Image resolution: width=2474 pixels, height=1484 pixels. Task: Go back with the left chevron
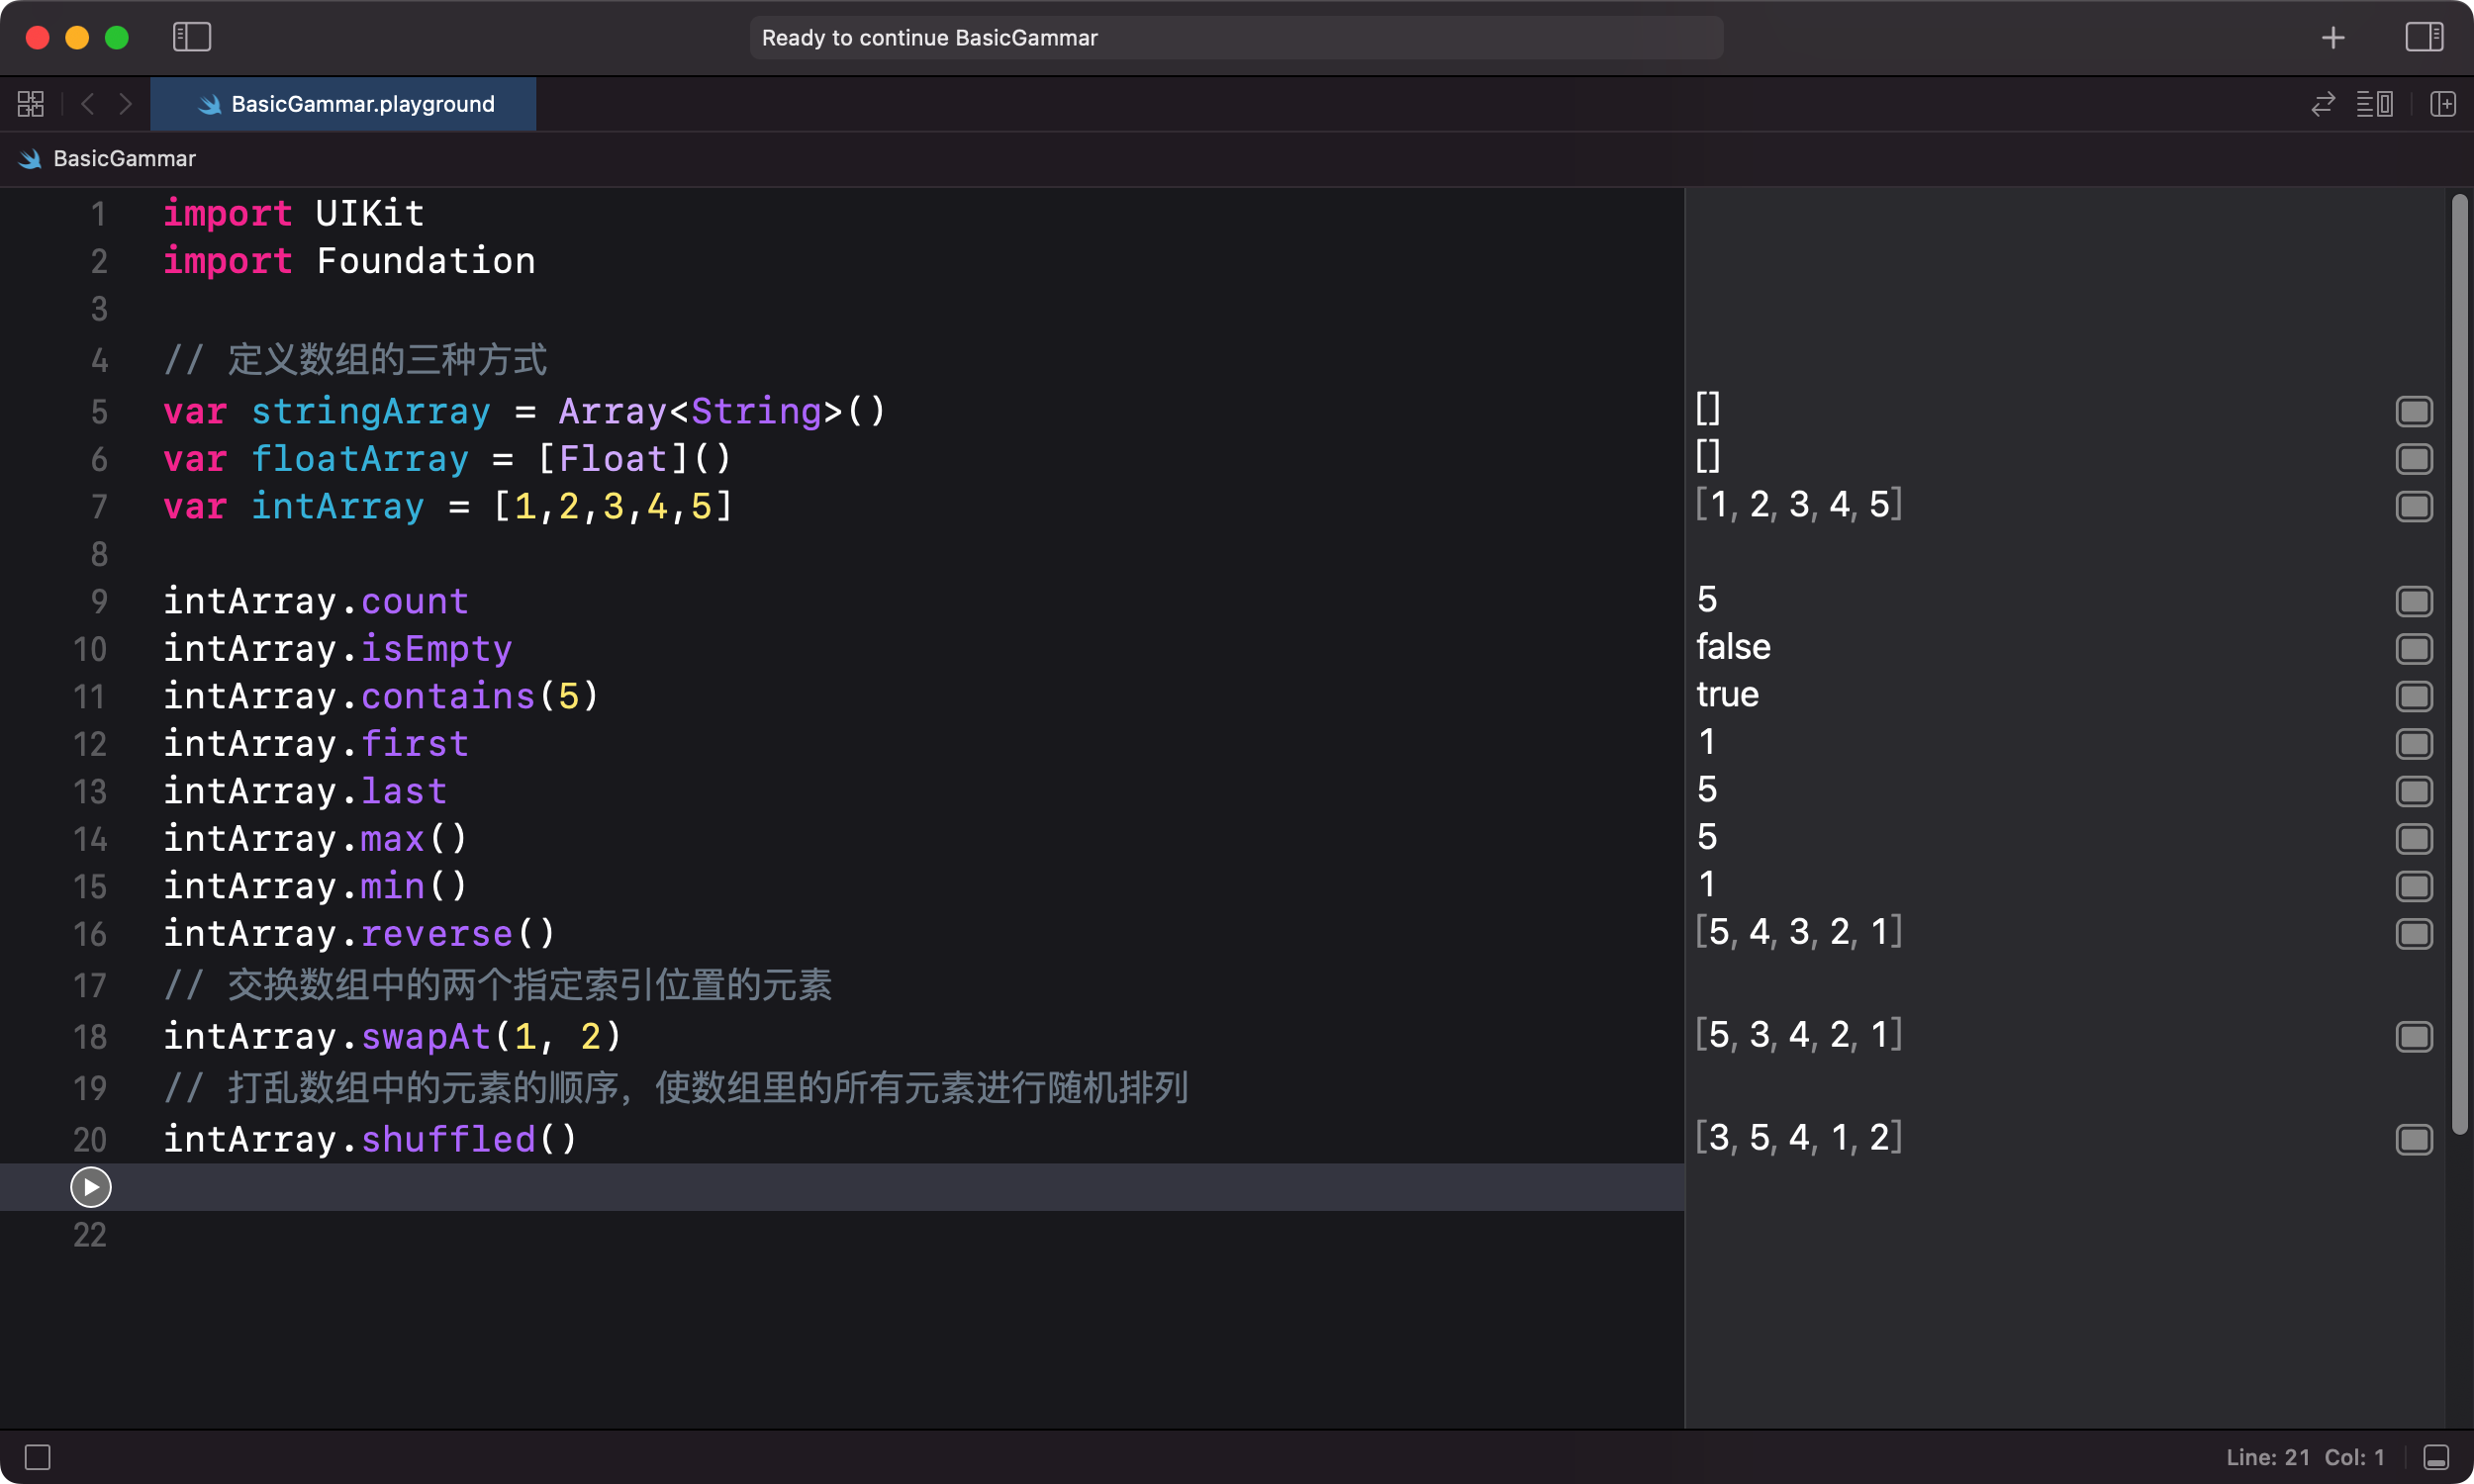coord(88,104)
